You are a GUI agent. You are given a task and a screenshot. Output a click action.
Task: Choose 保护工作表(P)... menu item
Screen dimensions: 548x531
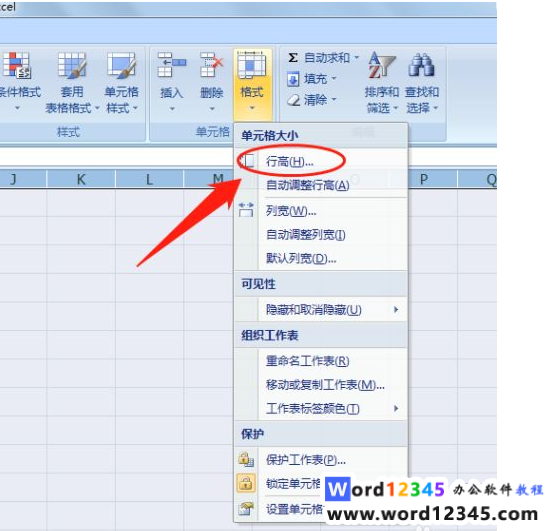(320, 460)
